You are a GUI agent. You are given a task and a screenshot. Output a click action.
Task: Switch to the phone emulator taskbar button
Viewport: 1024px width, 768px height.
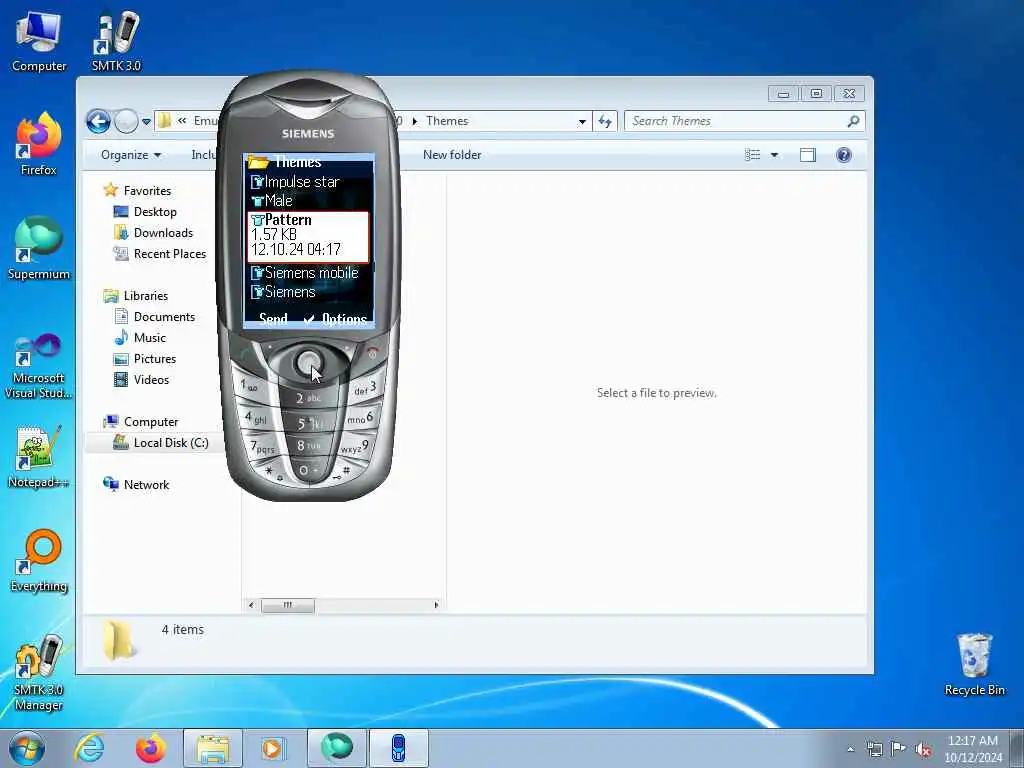398,748
